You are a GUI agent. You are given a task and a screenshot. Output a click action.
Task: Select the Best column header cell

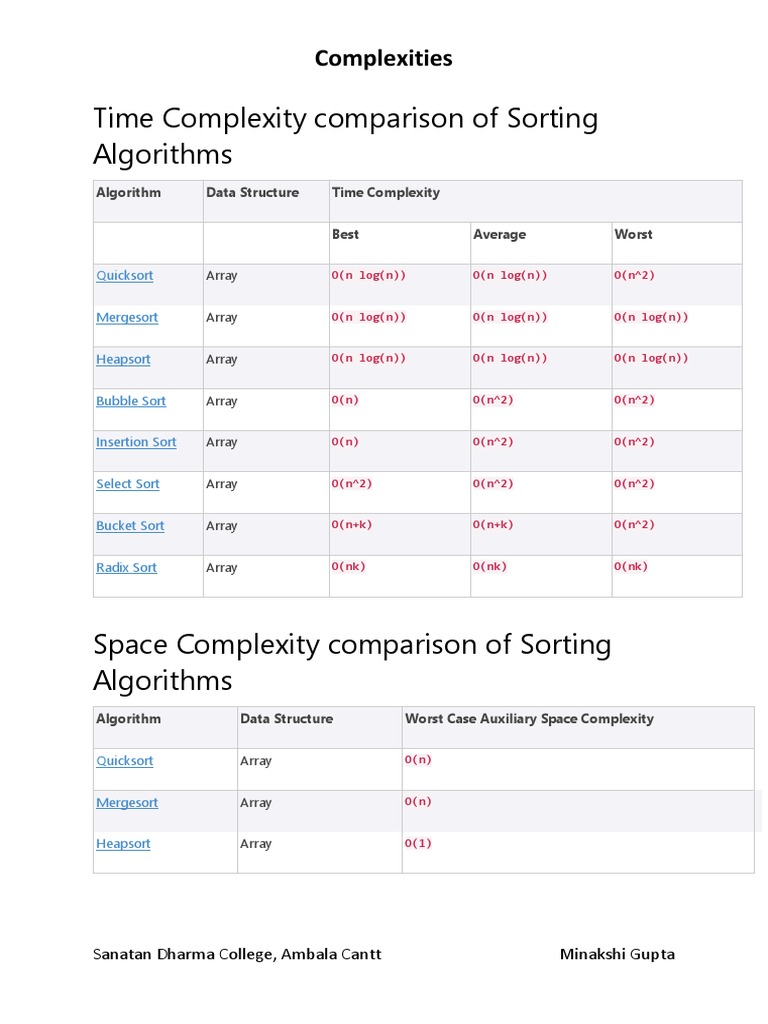pos(346,235)
